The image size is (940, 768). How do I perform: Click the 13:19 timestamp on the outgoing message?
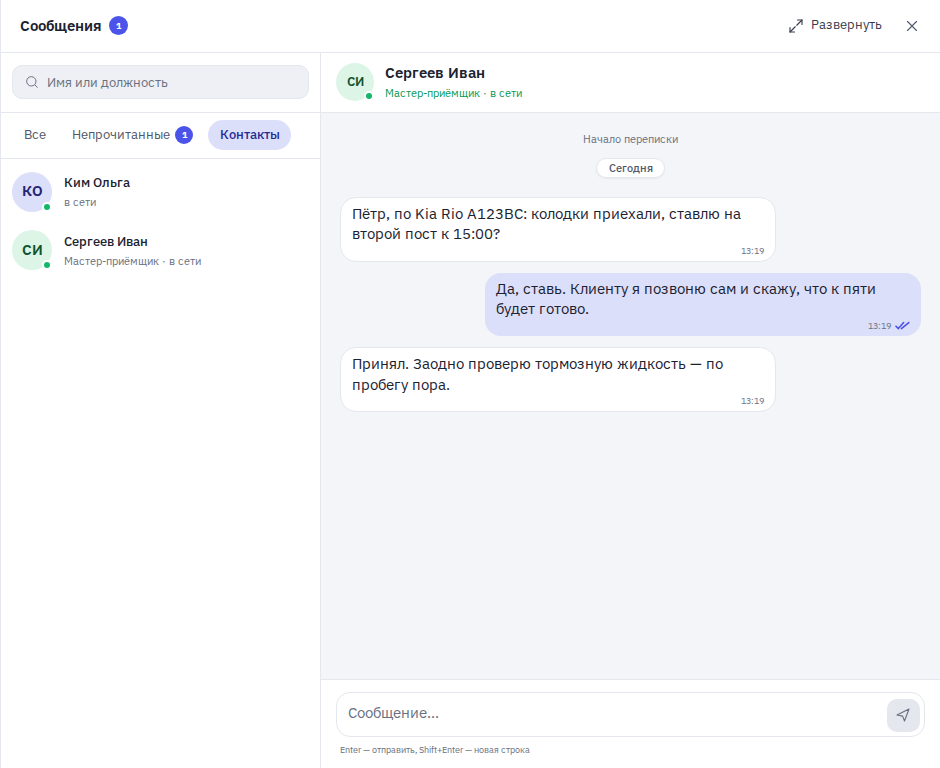coord(879,326)
